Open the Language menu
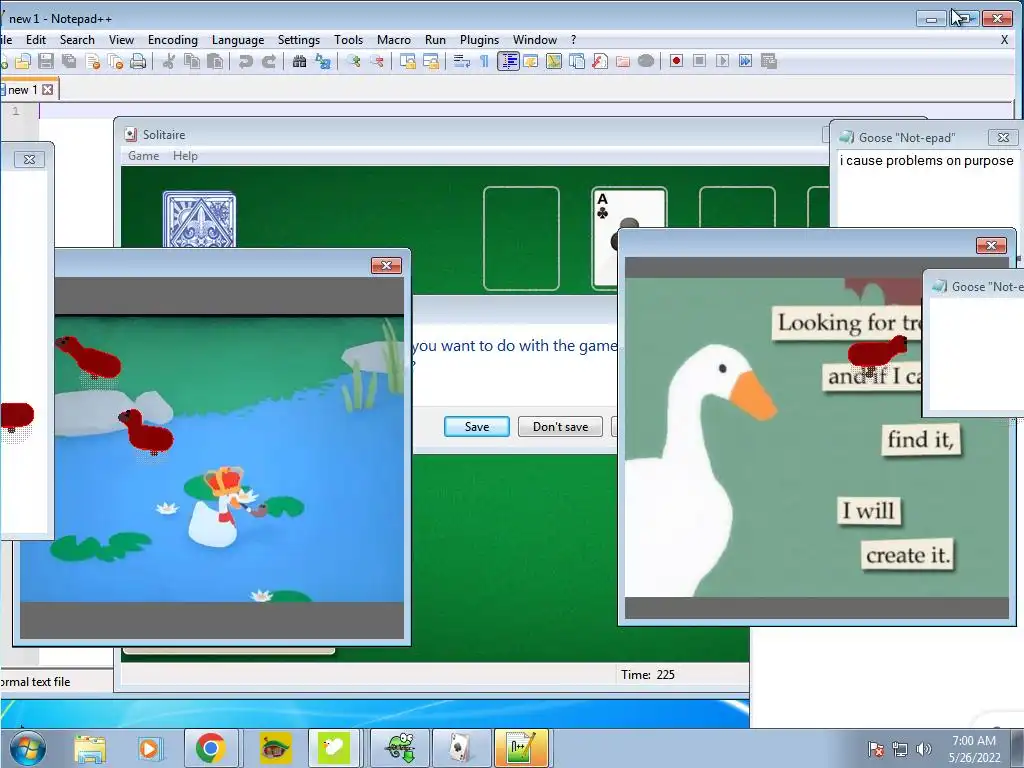 point(238,40)
